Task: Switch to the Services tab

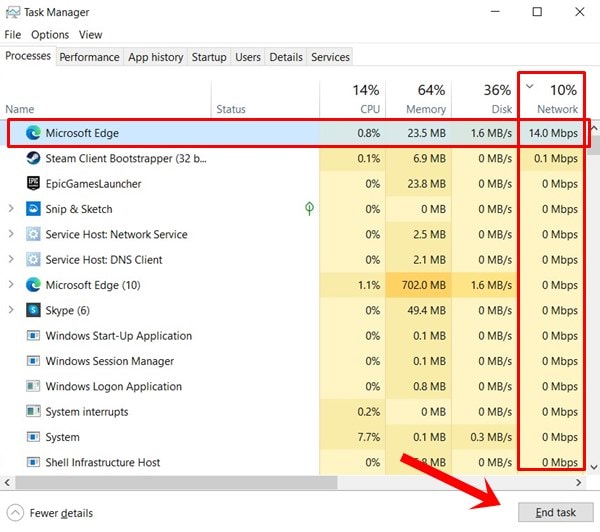Action: click(330, 57)
